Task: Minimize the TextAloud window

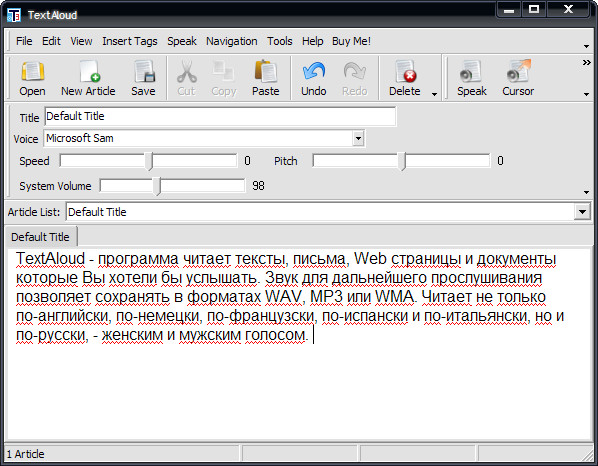Action: [x=509, y=10]
